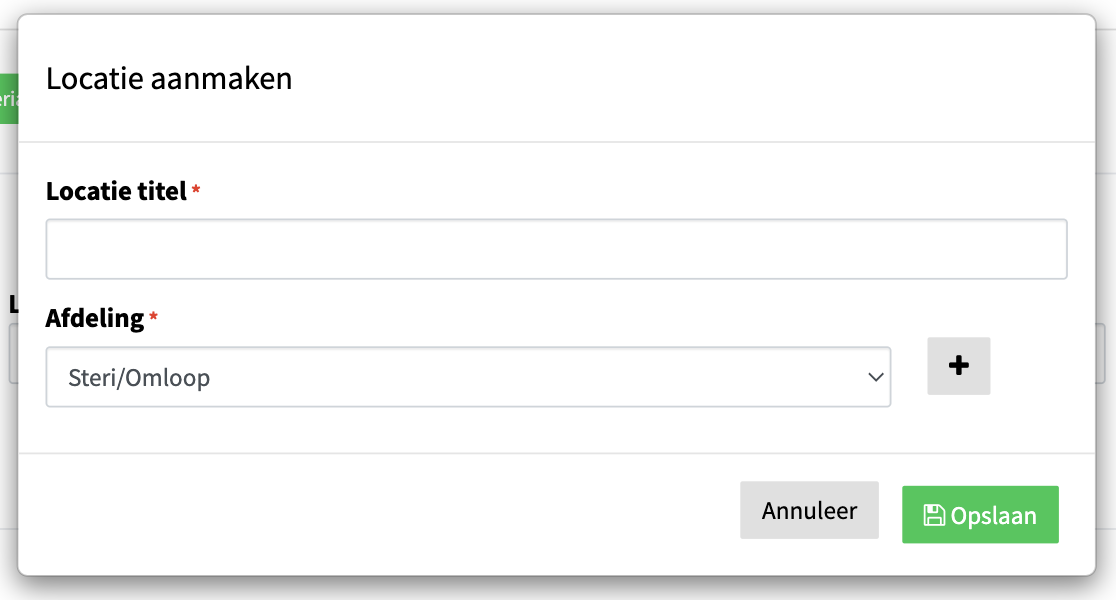Click the floppy disk icon in Opslaan
1116x600 pixels.
click(x=934, y=515)
